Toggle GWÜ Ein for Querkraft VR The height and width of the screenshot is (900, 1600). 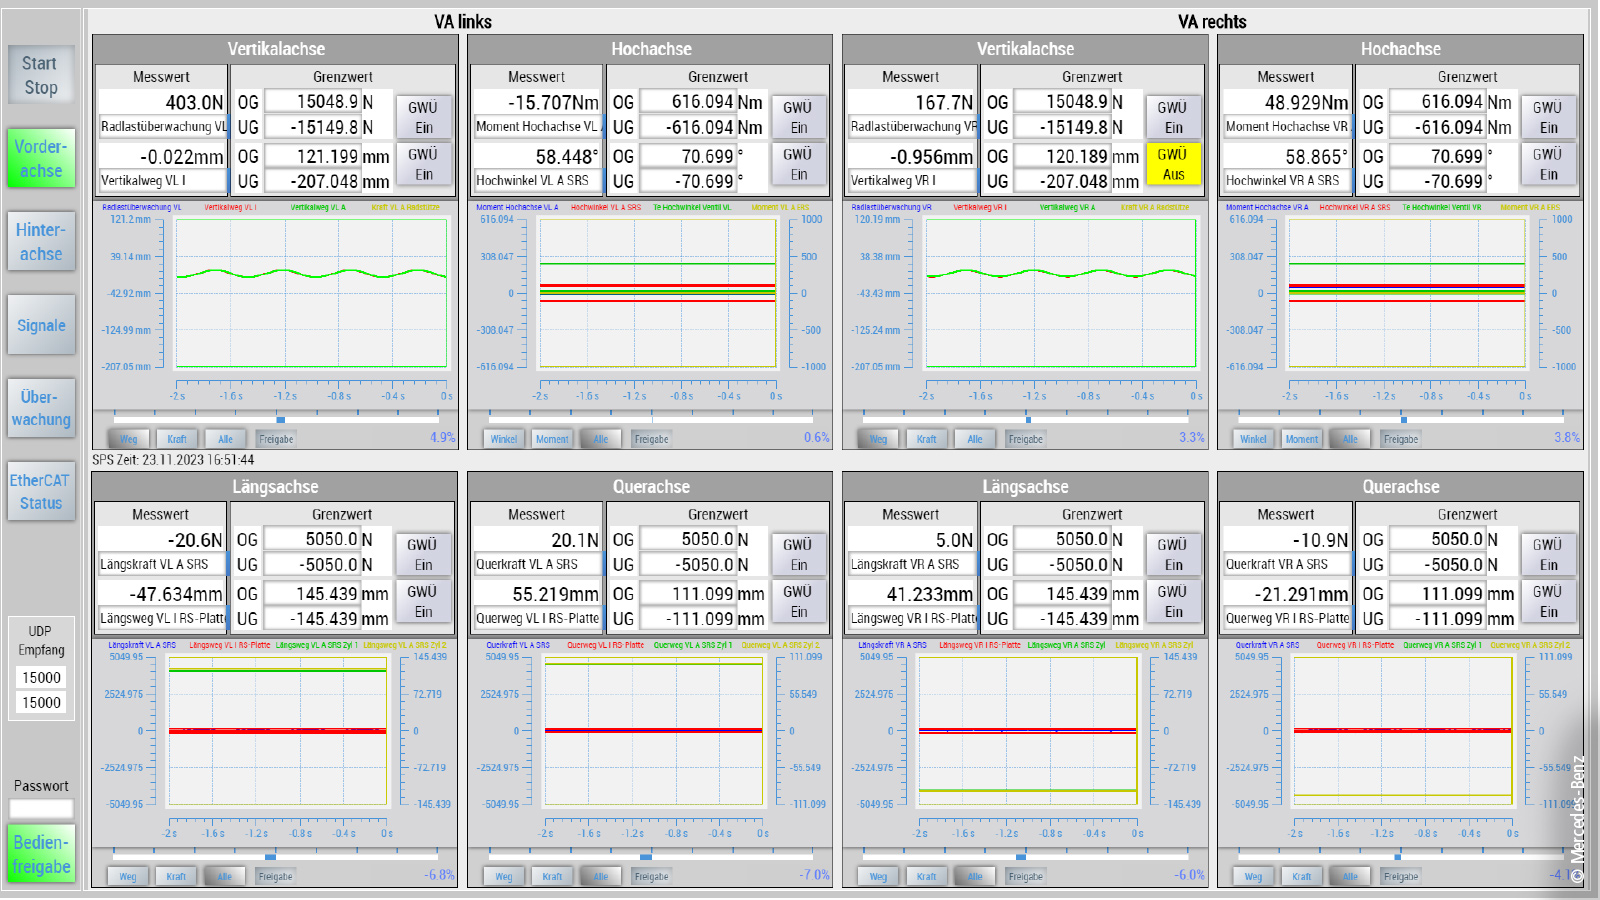1548,554
